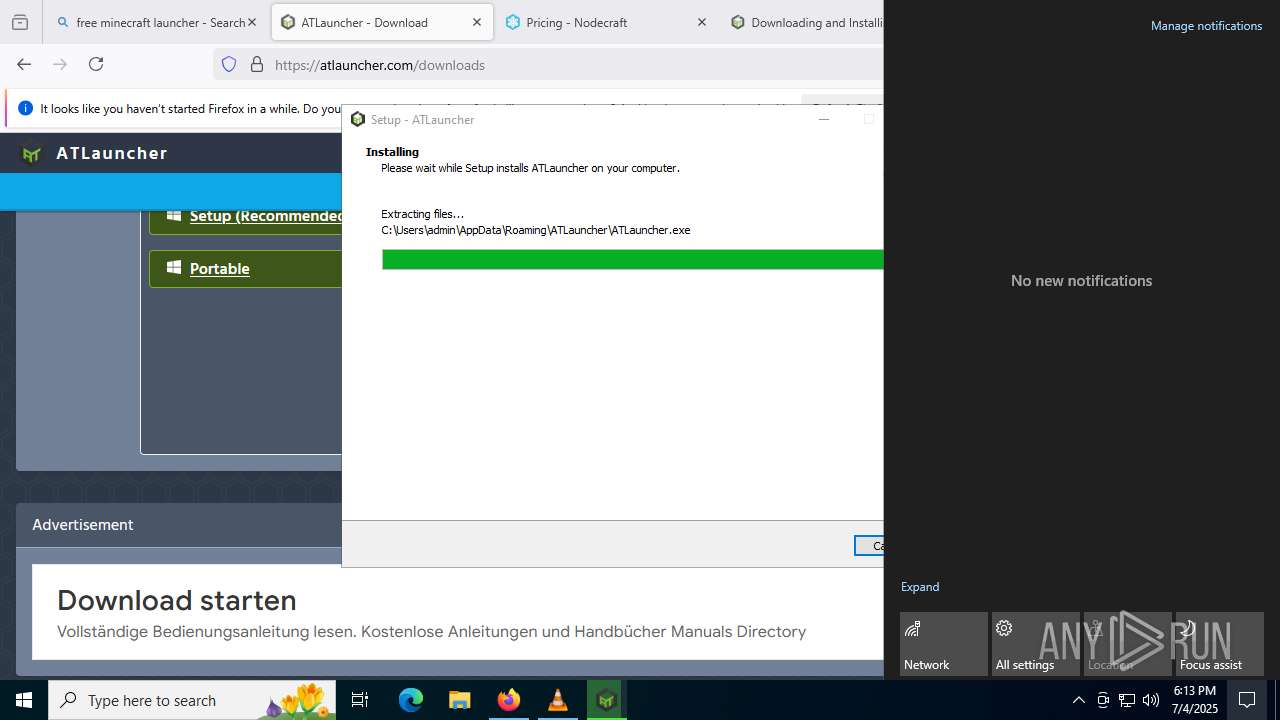Image resolution: width=1280 pixels, height=720 pixels.
Task: Click the Portable download button
Action: [246, 268]
